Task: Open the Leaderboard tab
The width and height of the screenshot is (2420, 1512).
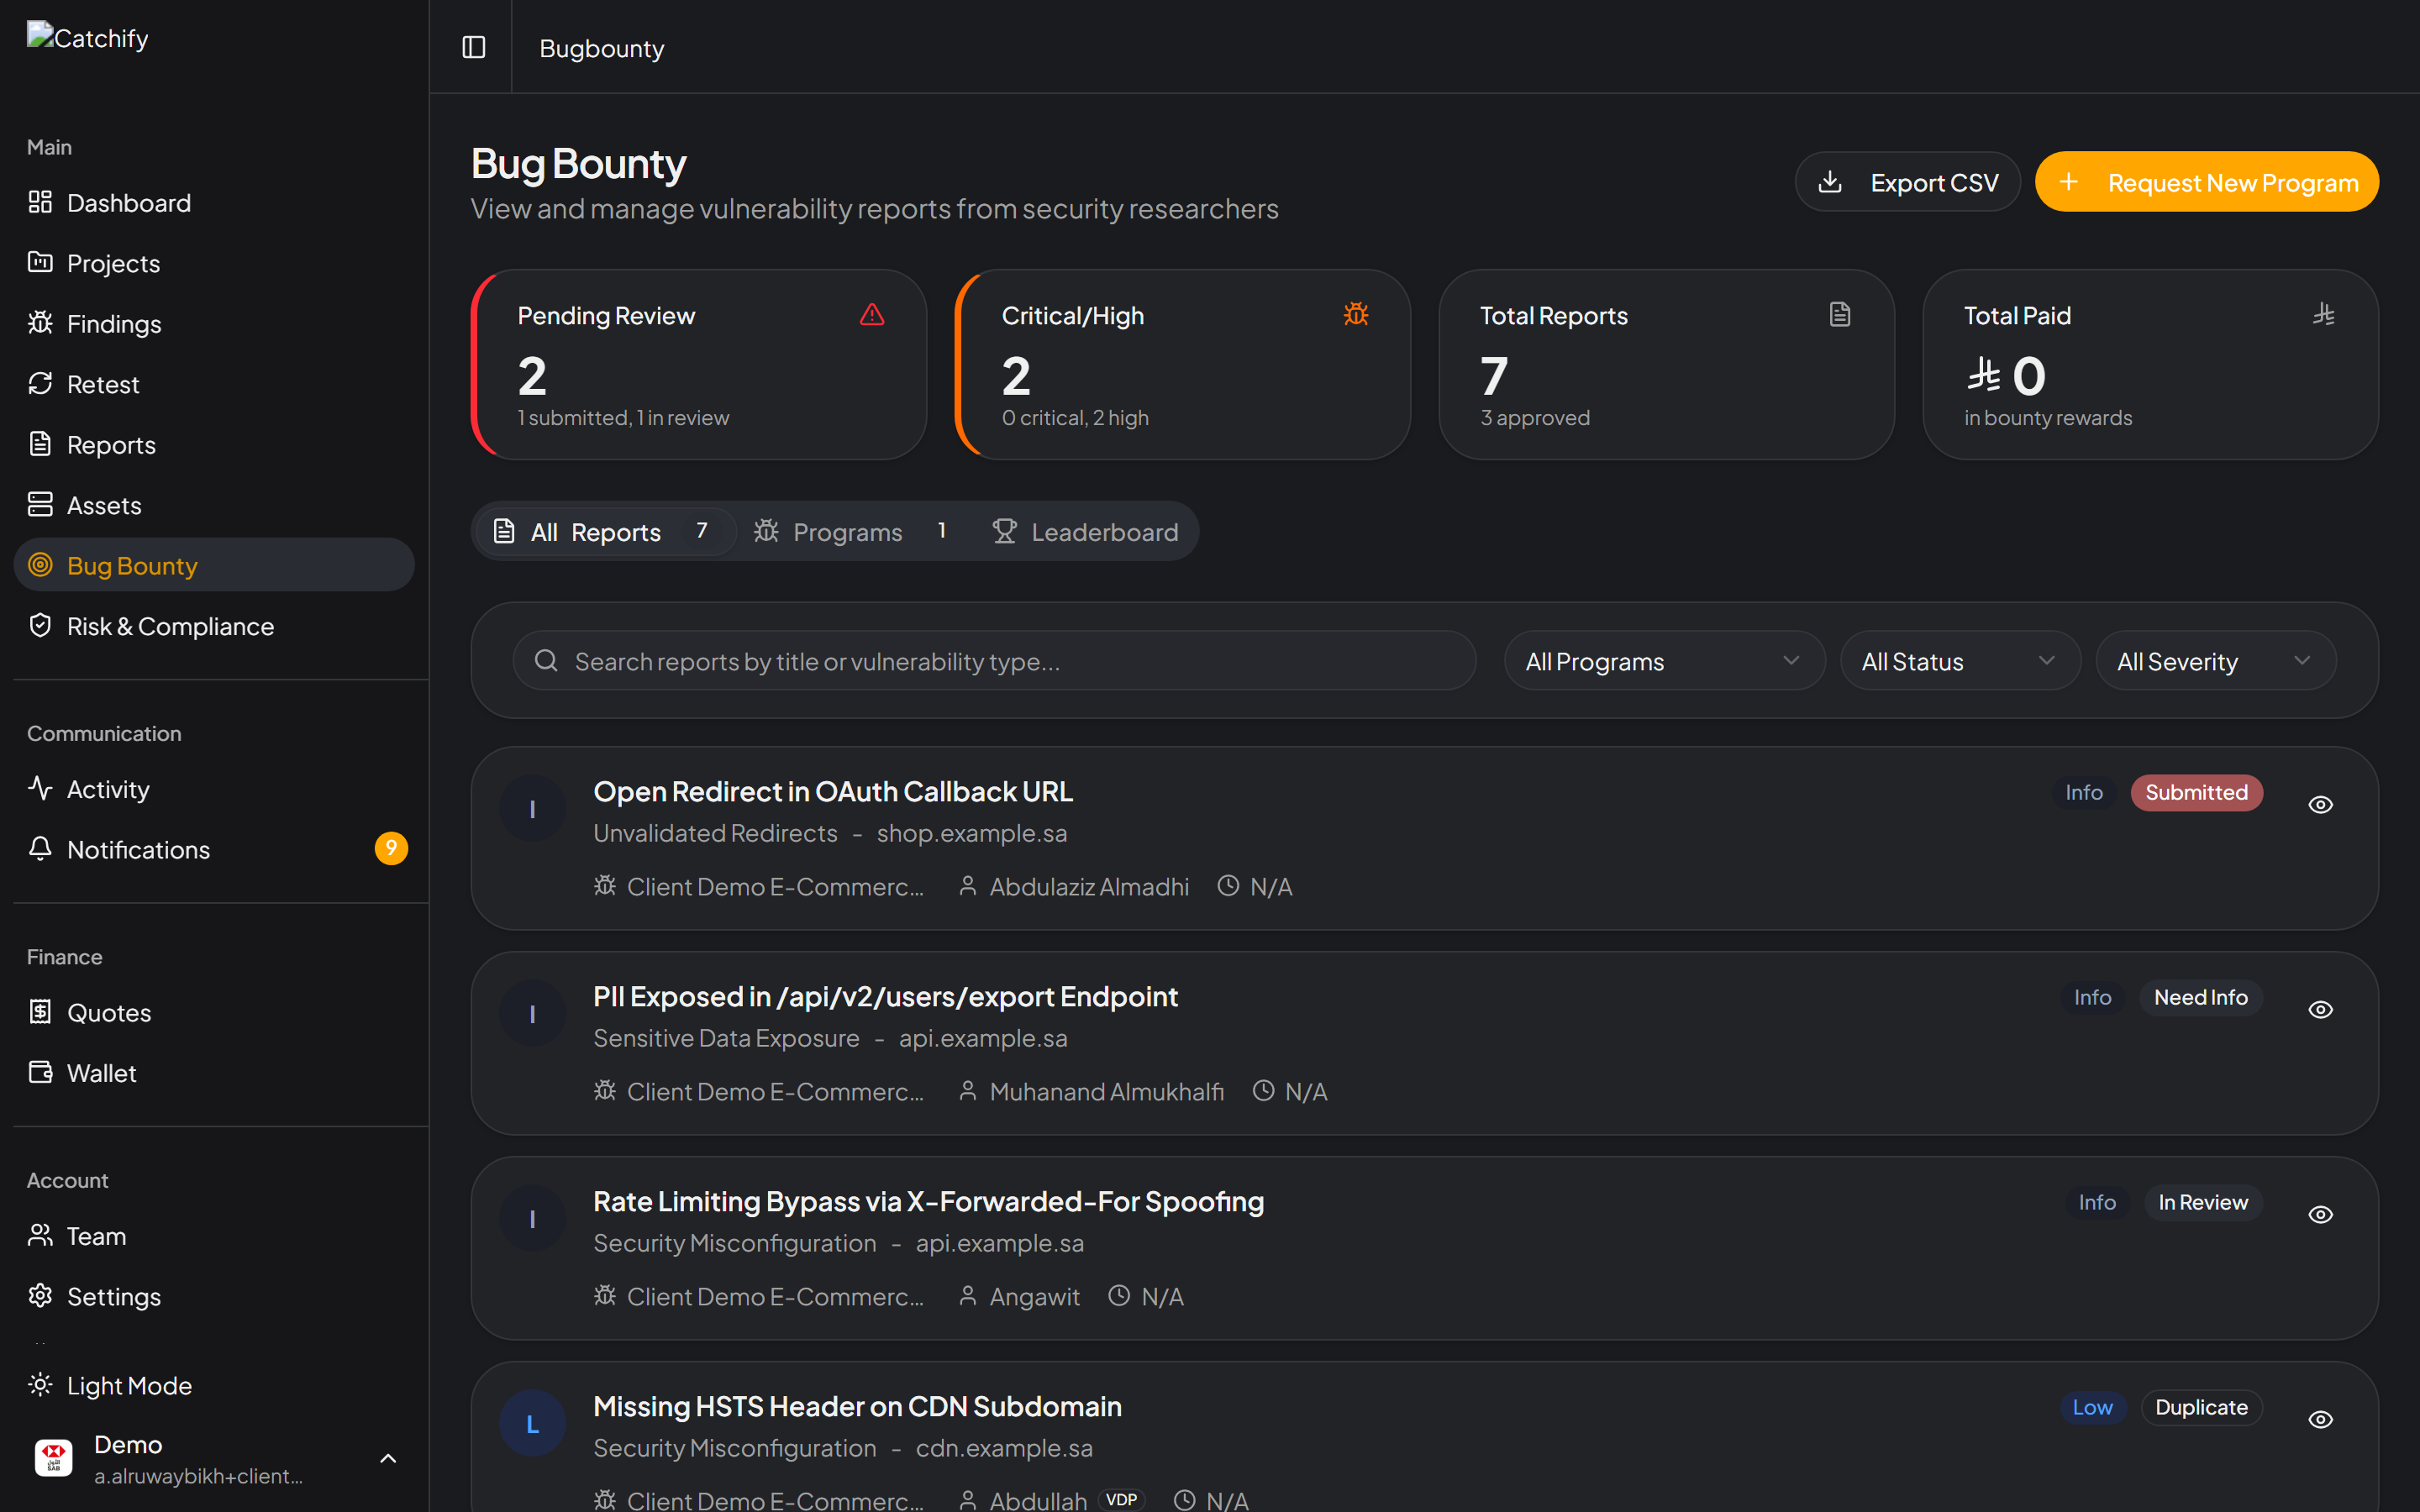Action: (1086, 531)
